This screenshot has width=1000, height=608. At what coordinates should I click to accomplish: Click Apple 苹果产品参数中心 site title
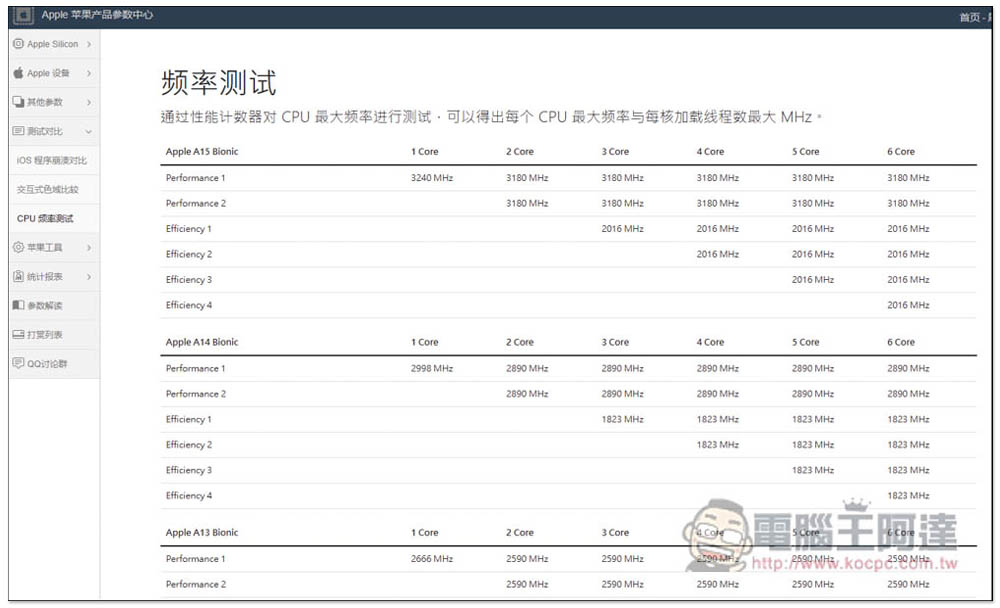point(97,16)
